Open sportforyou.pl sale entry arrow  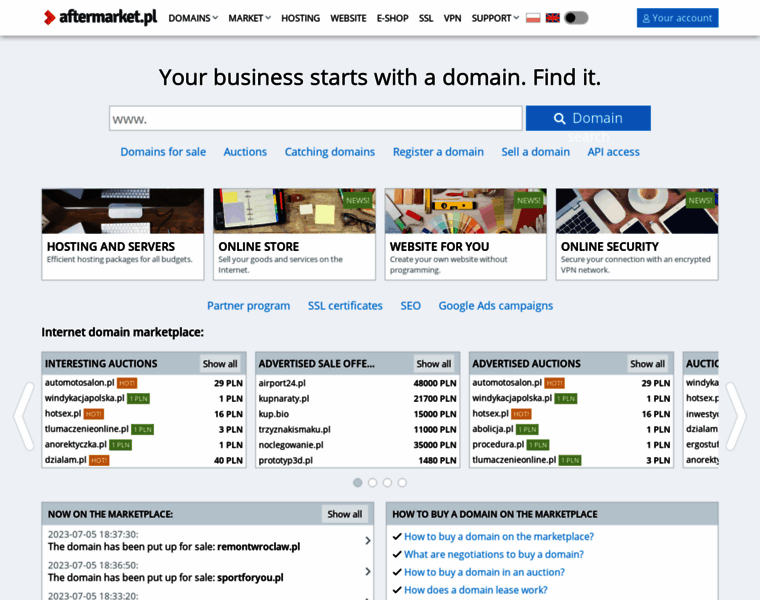[368, 572]
